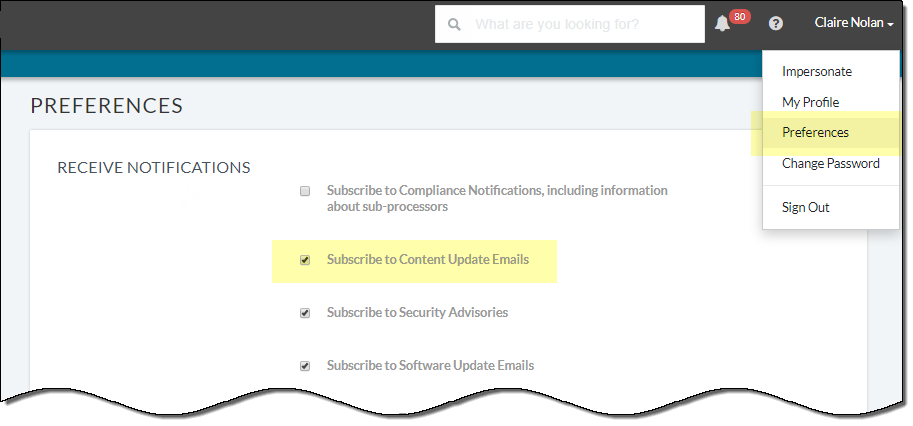Click the Subscribe to Security Advisories label

pyautogui.click(x=417, y=313)
